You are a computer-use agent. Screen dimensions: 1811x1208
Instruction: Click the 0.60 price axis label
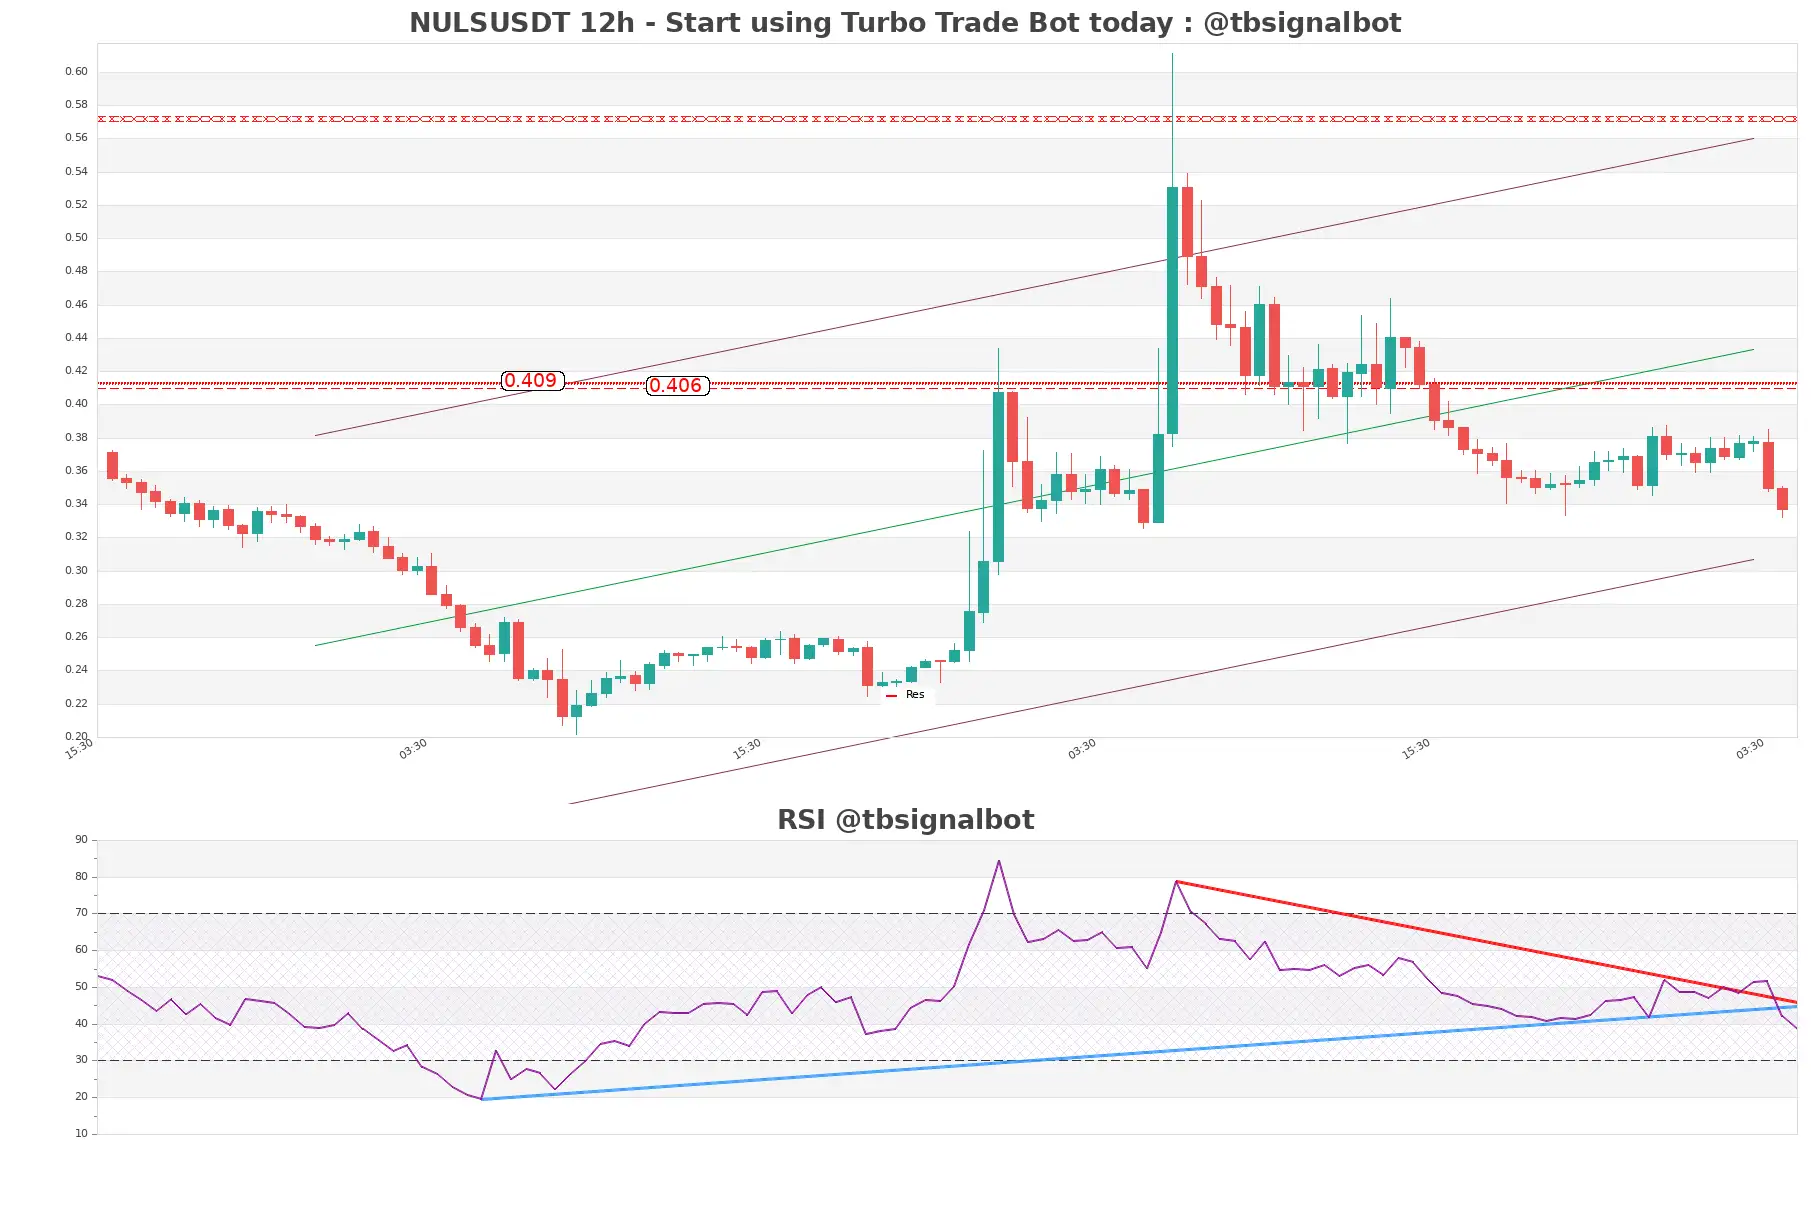point(76,71)
